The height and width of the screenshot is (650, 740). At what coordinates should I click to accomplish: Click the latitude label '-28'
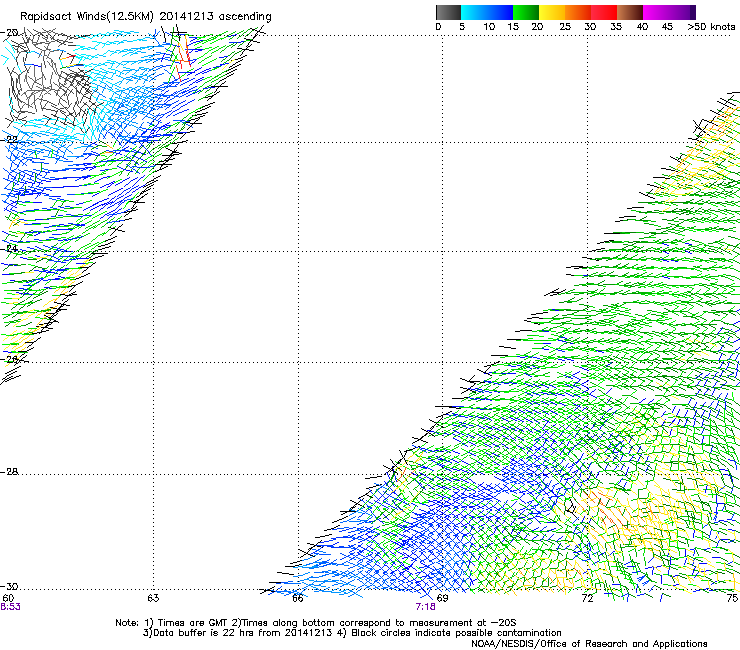click(10, 472)
